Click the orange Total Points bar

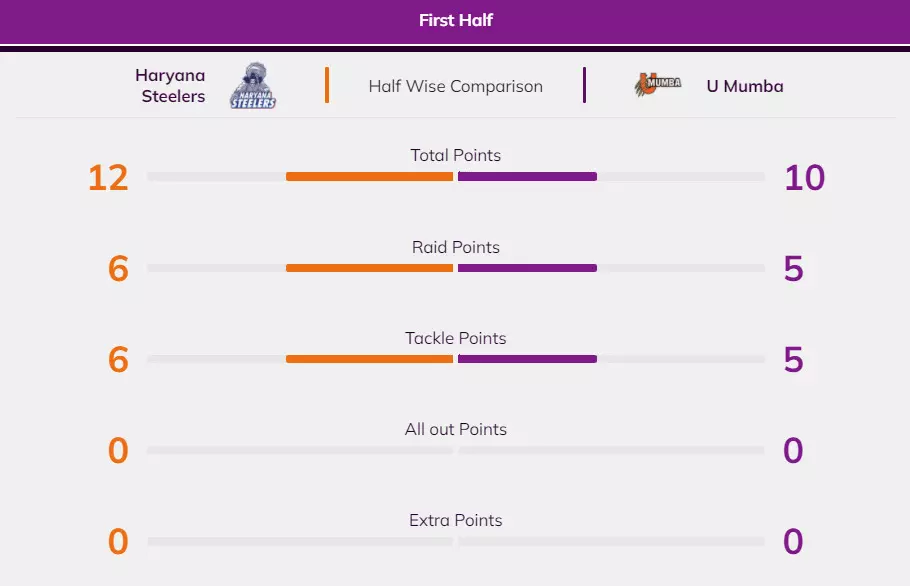[x=369, y=177]
